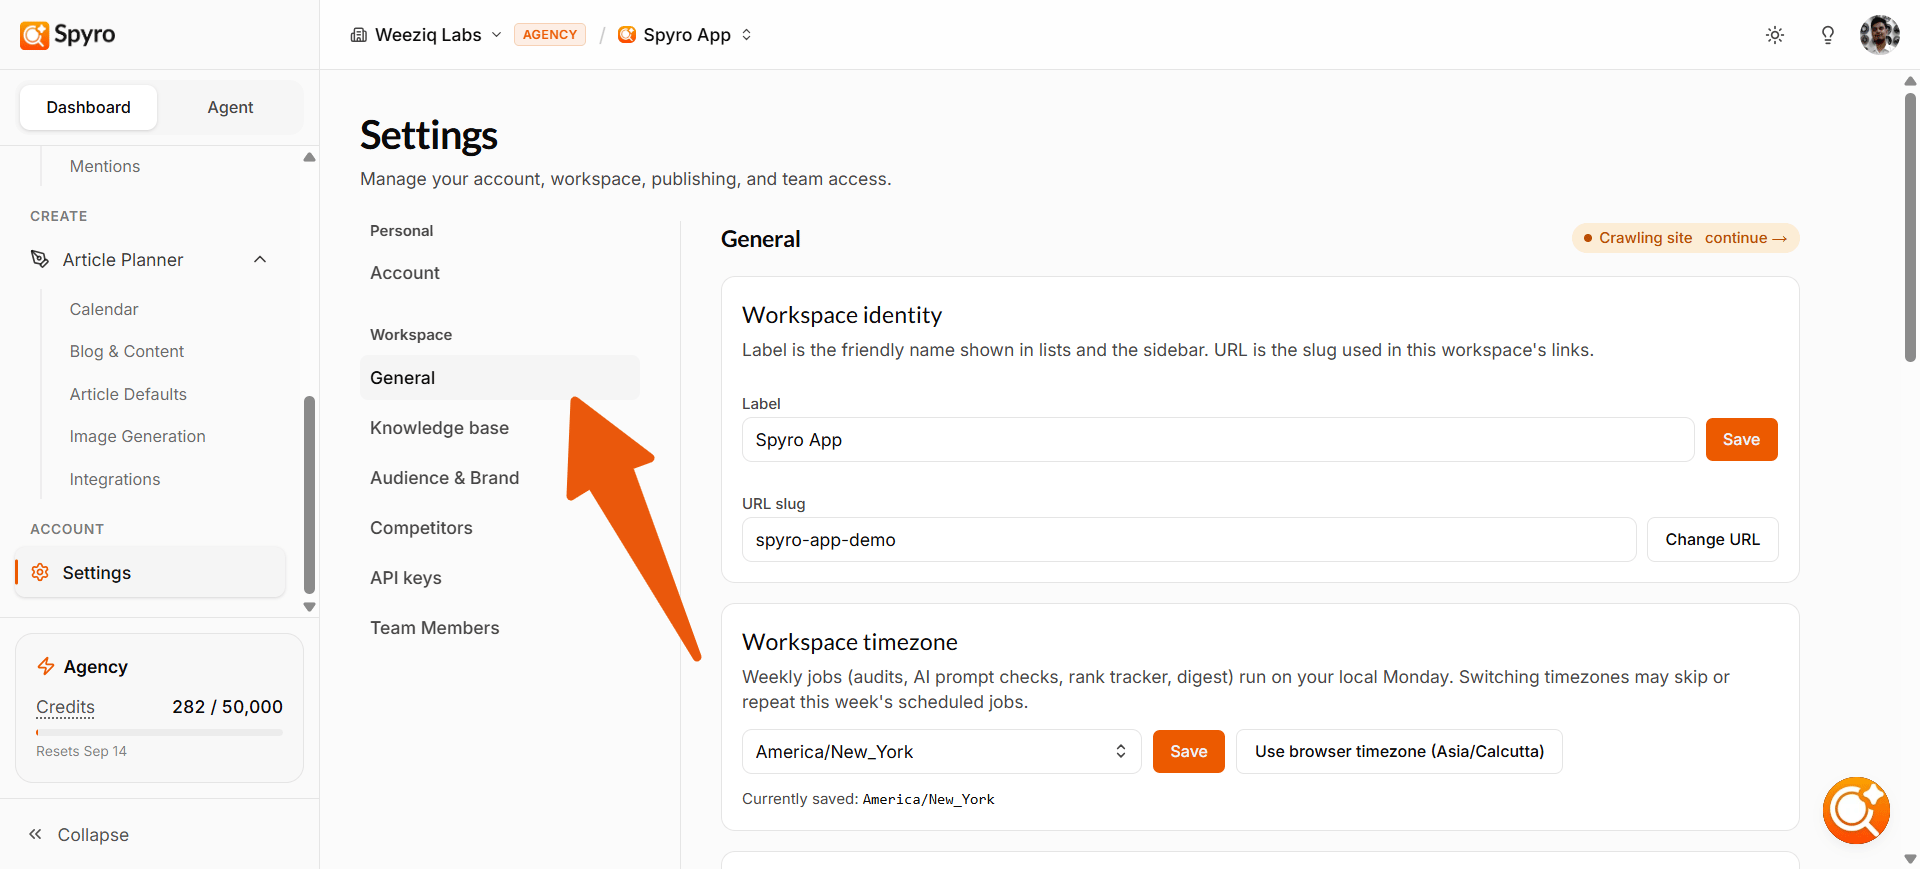The image size is (1920, 869).
Task: Click the lightbulb tips icon
Action: (x=1827, y=35)
